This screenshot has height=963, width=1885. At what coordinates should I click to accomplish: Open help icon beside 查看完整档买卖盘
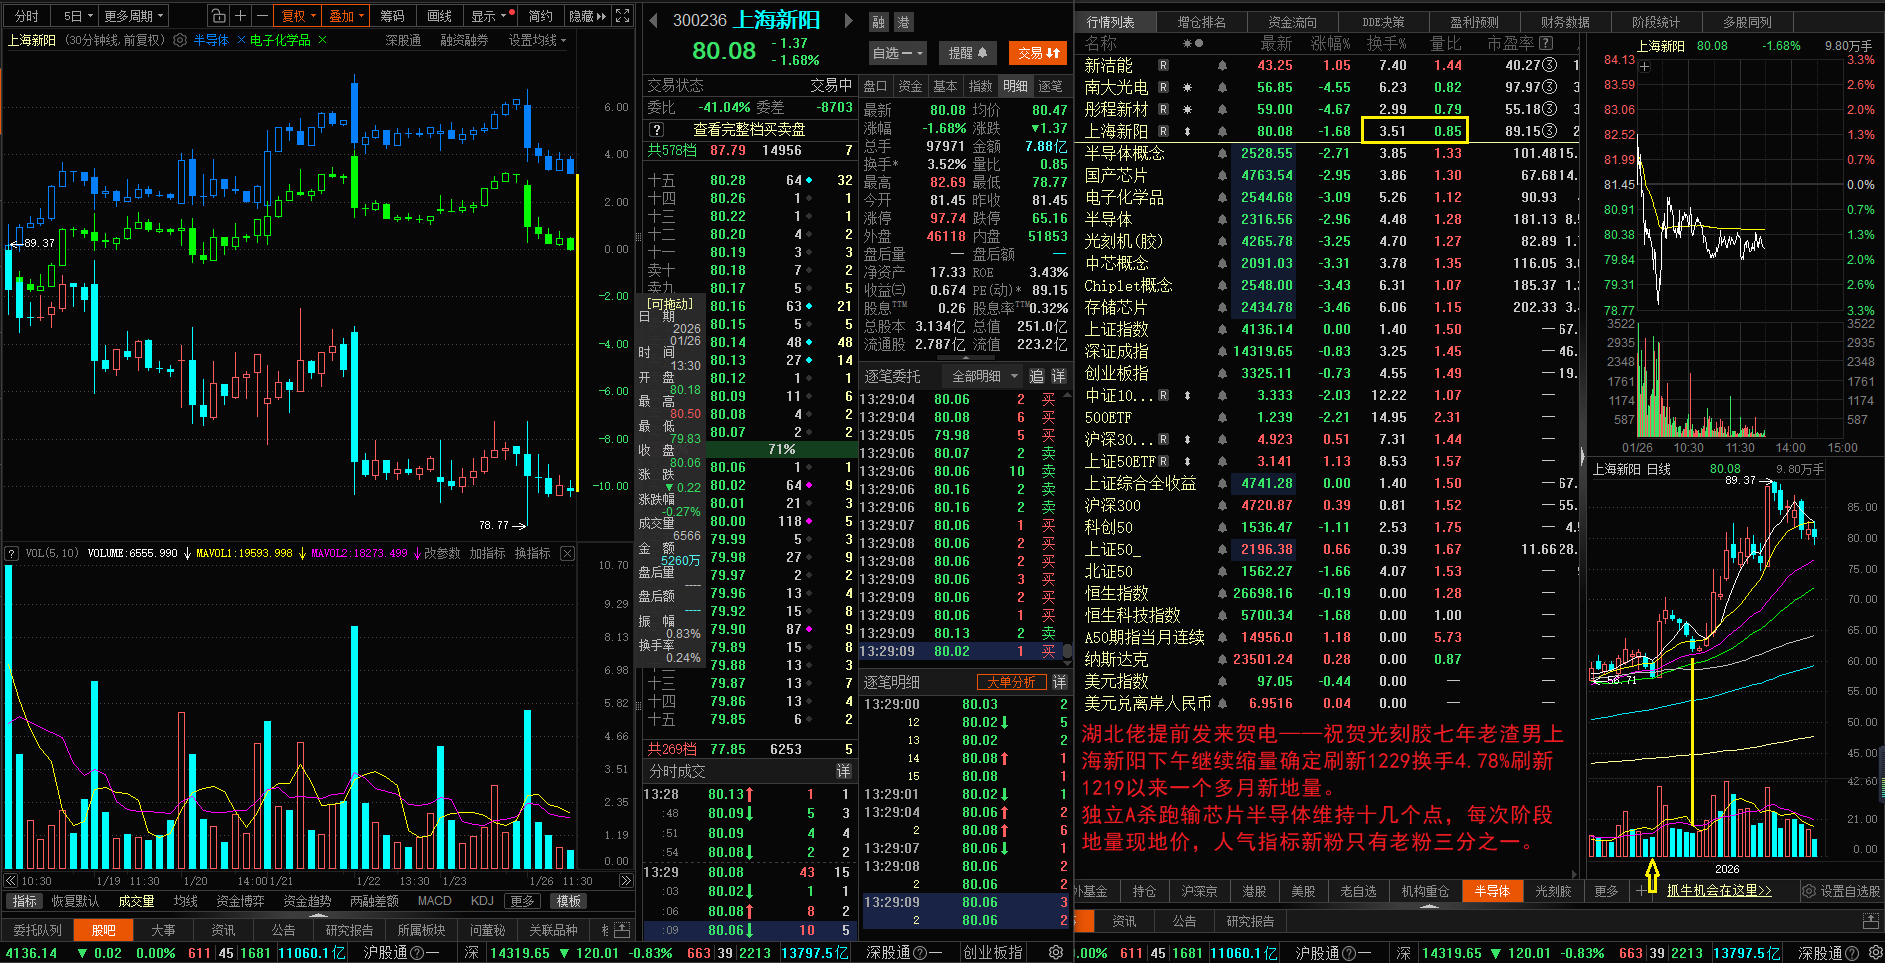click(656, 130)
